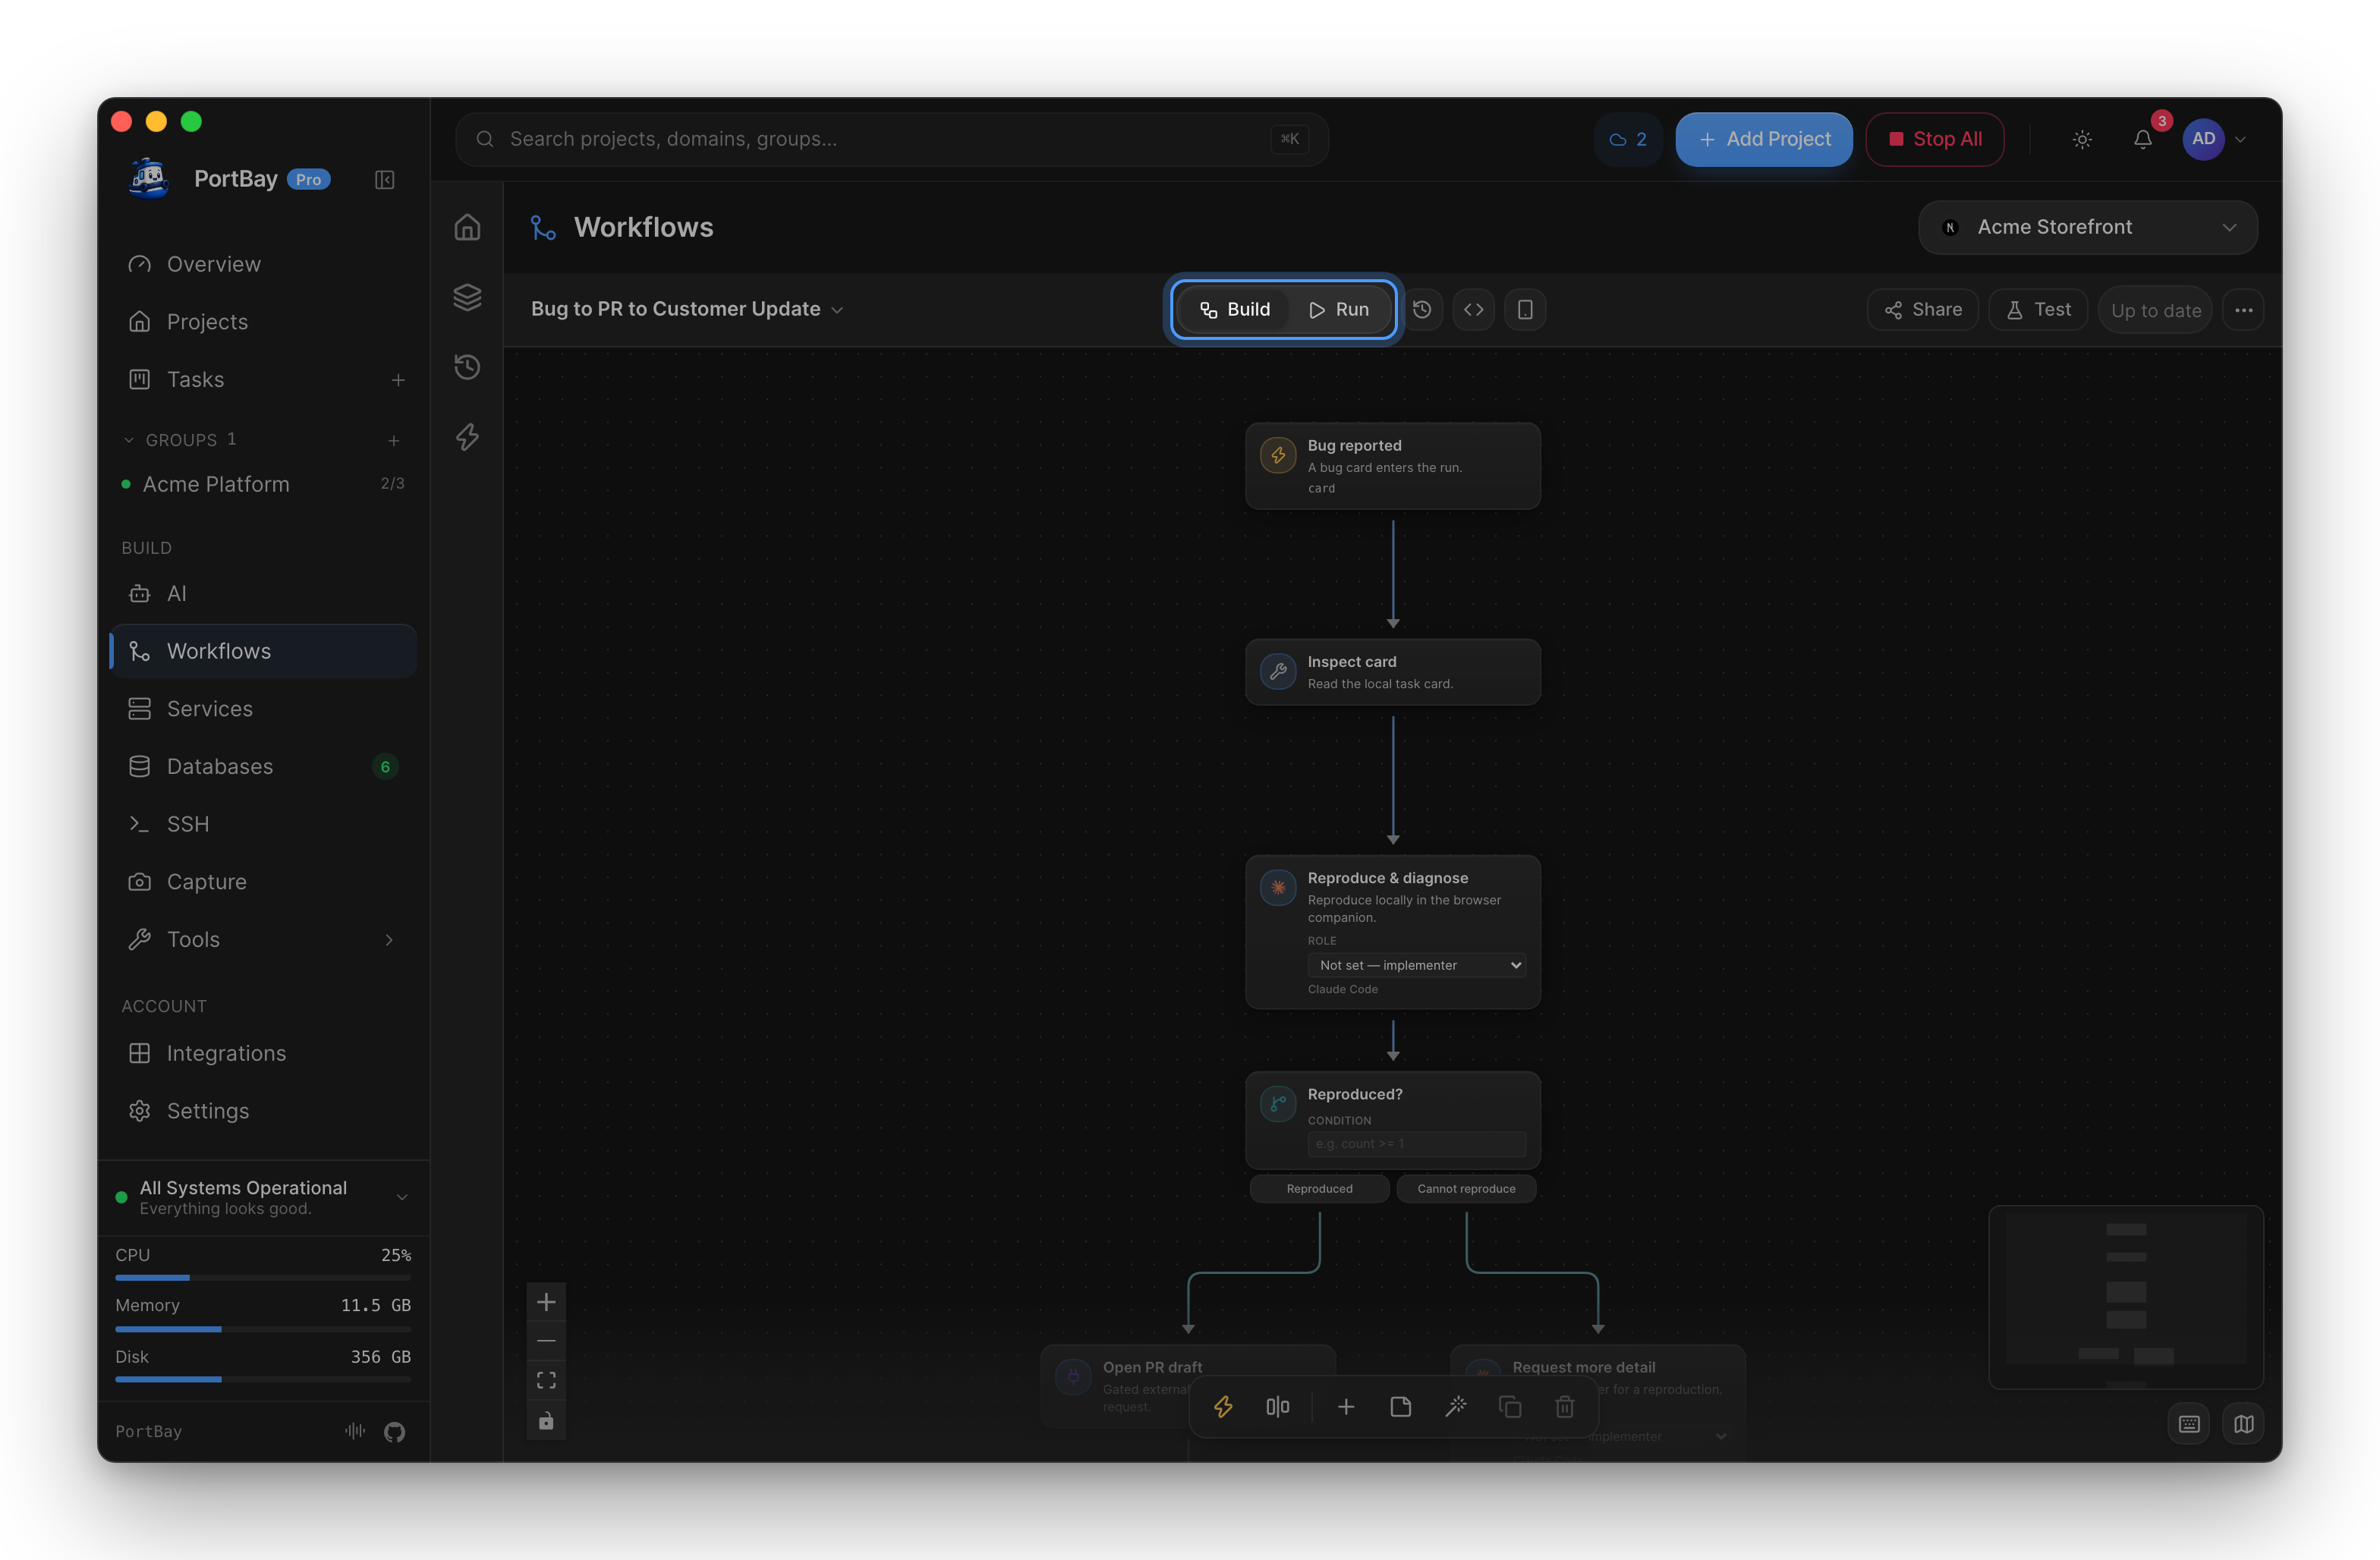Expand the Bug to PR workflow name dropdown
The image size is (2380, 1560).
[x=687, y=309]
